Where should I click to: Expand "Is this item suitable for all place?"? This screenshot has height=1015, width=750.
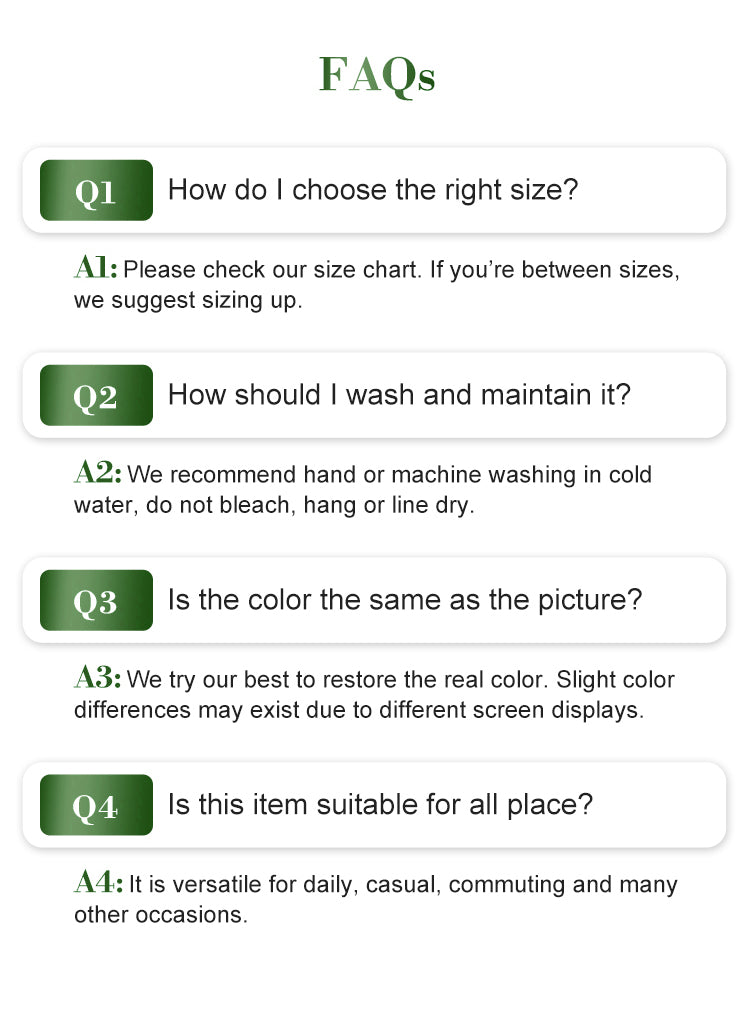click(x=374, y=805)
